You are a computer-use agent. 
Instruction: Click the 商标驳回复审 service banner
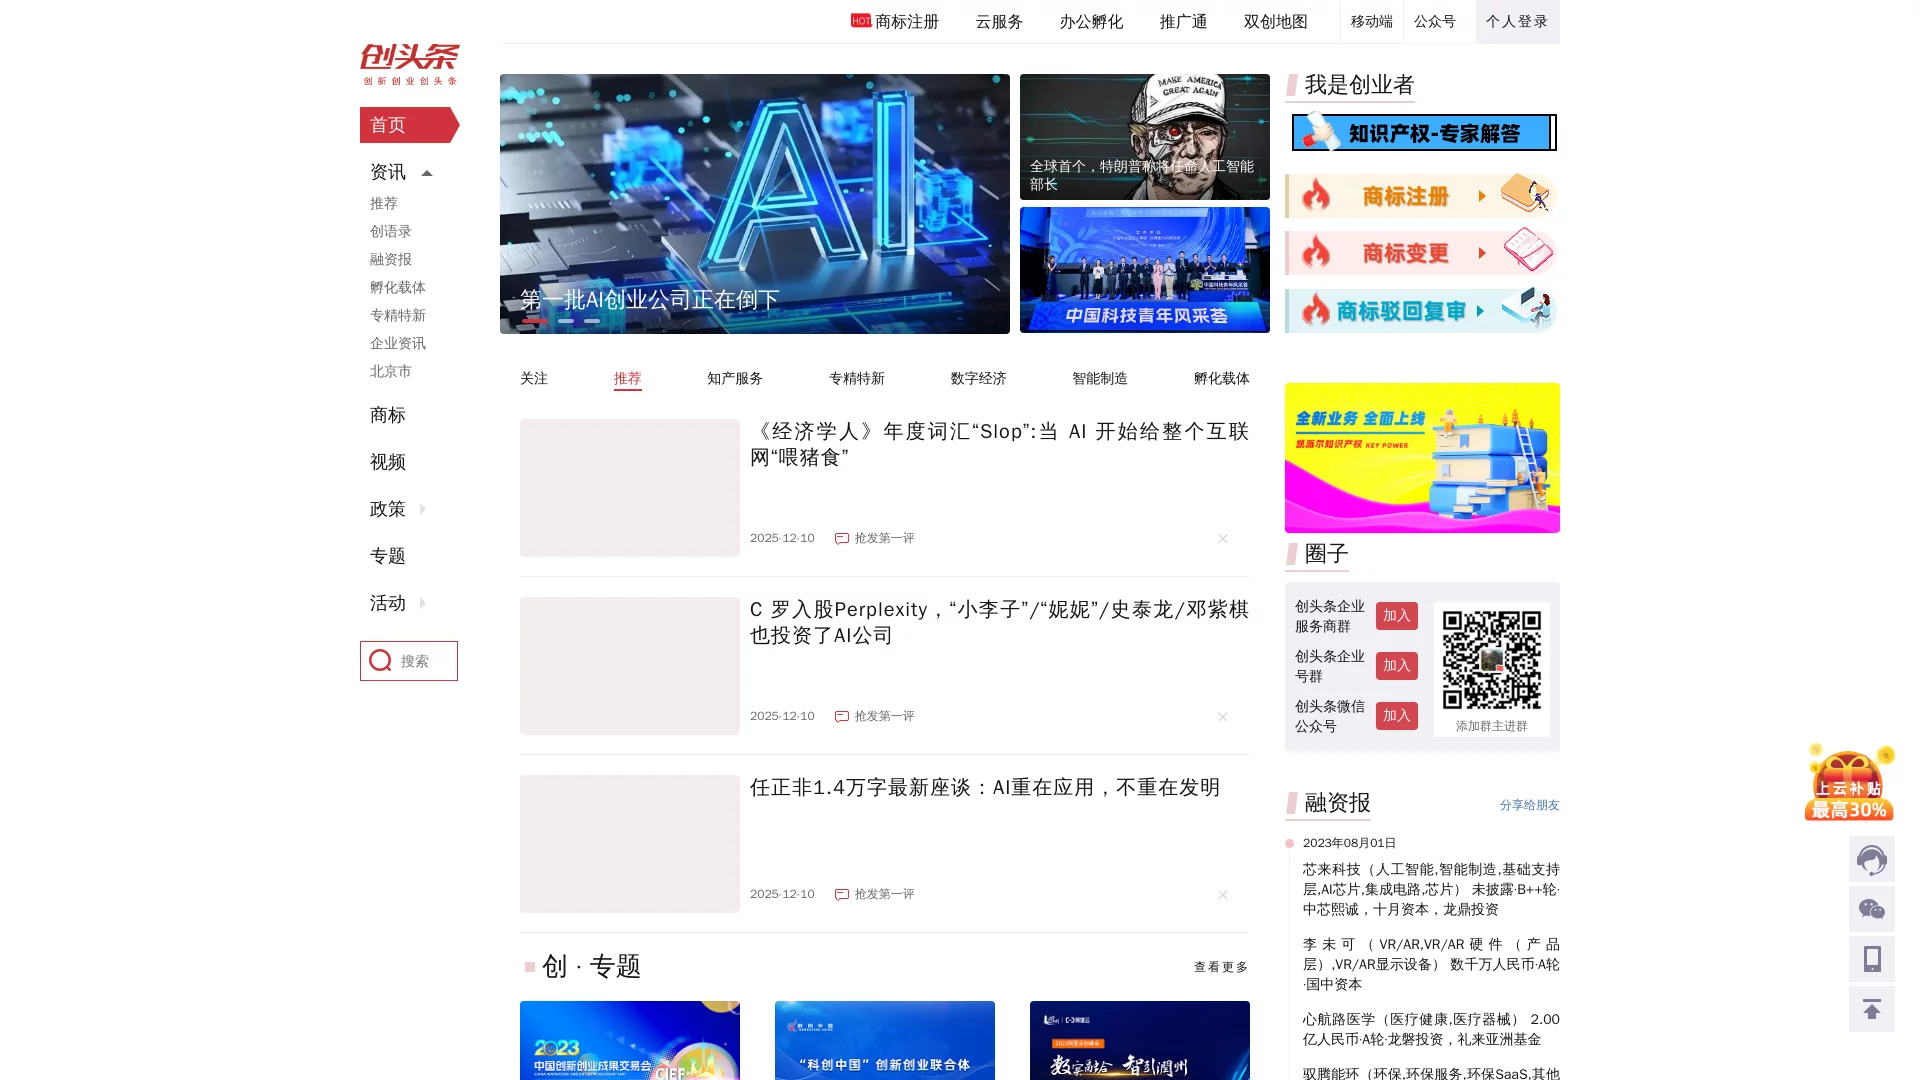coord(1420,311)
